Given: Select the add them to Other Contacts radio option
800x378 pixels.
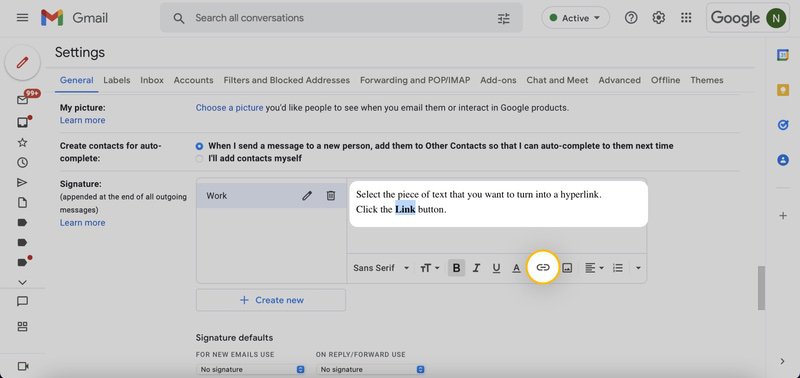Looking at the screenshot, I should tap(199, 146).
